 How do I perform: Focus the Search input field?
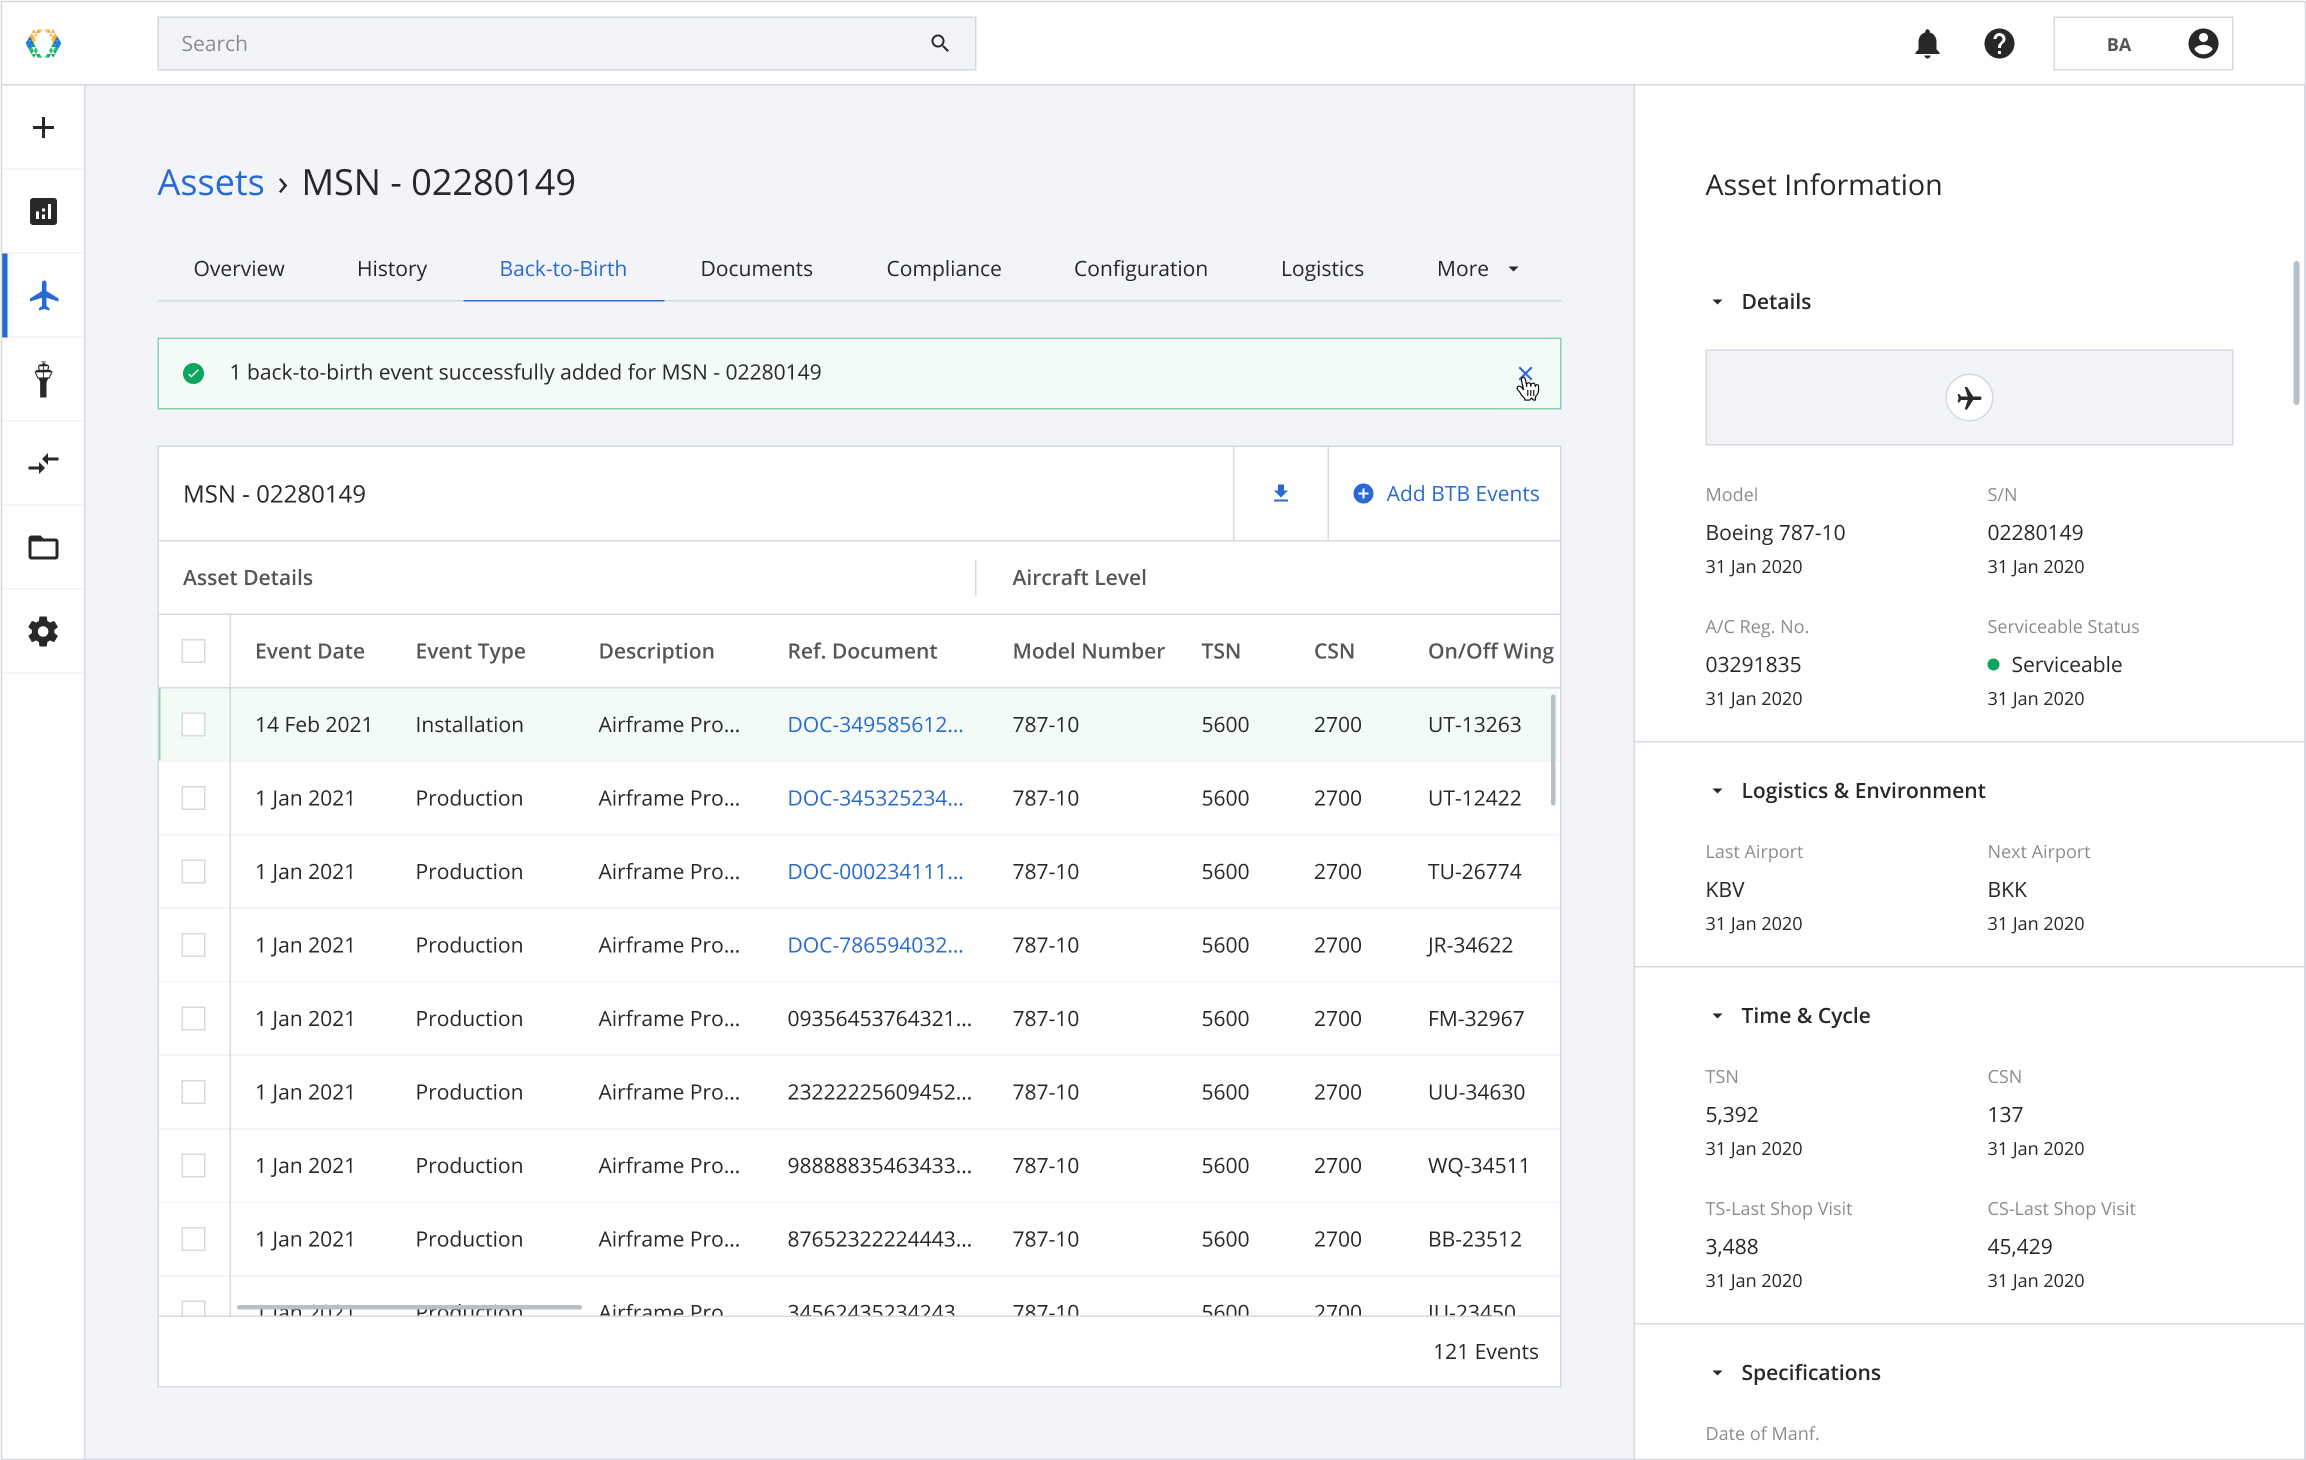coord(566,43)
